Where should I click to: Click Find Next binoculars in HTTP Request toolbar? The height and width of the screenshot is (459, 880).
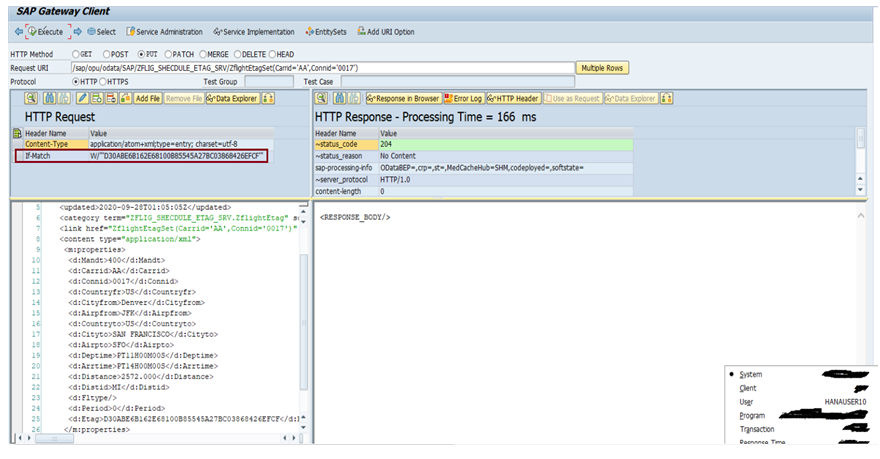[x=65, y=98]
